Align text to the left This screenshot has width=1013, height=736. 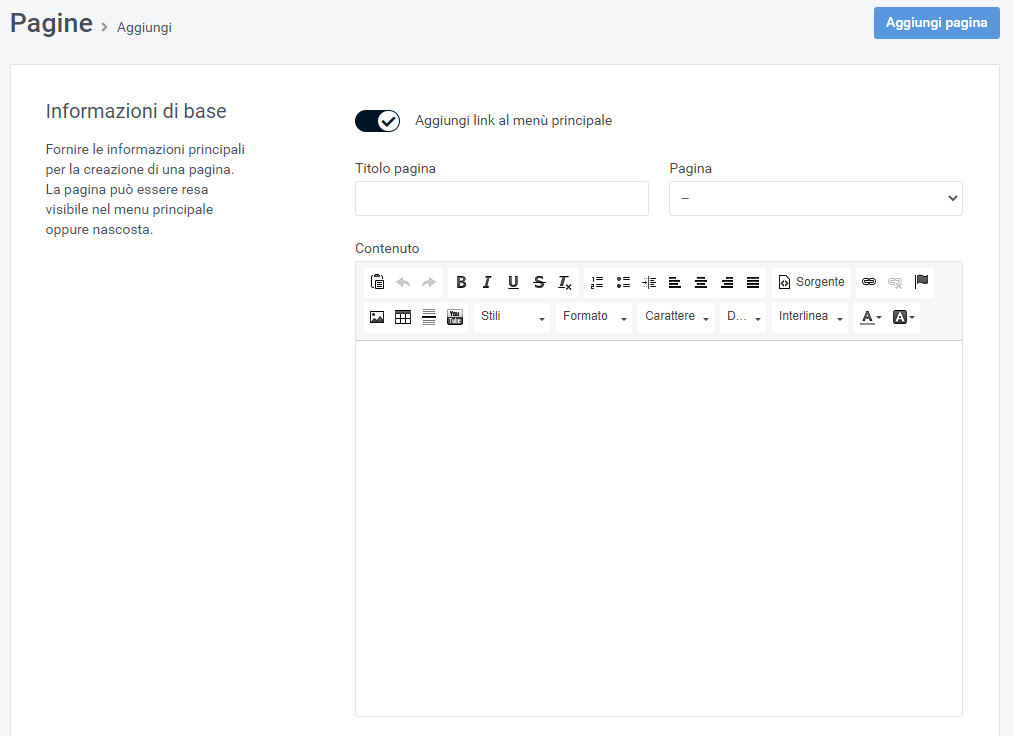click(674, 282)
